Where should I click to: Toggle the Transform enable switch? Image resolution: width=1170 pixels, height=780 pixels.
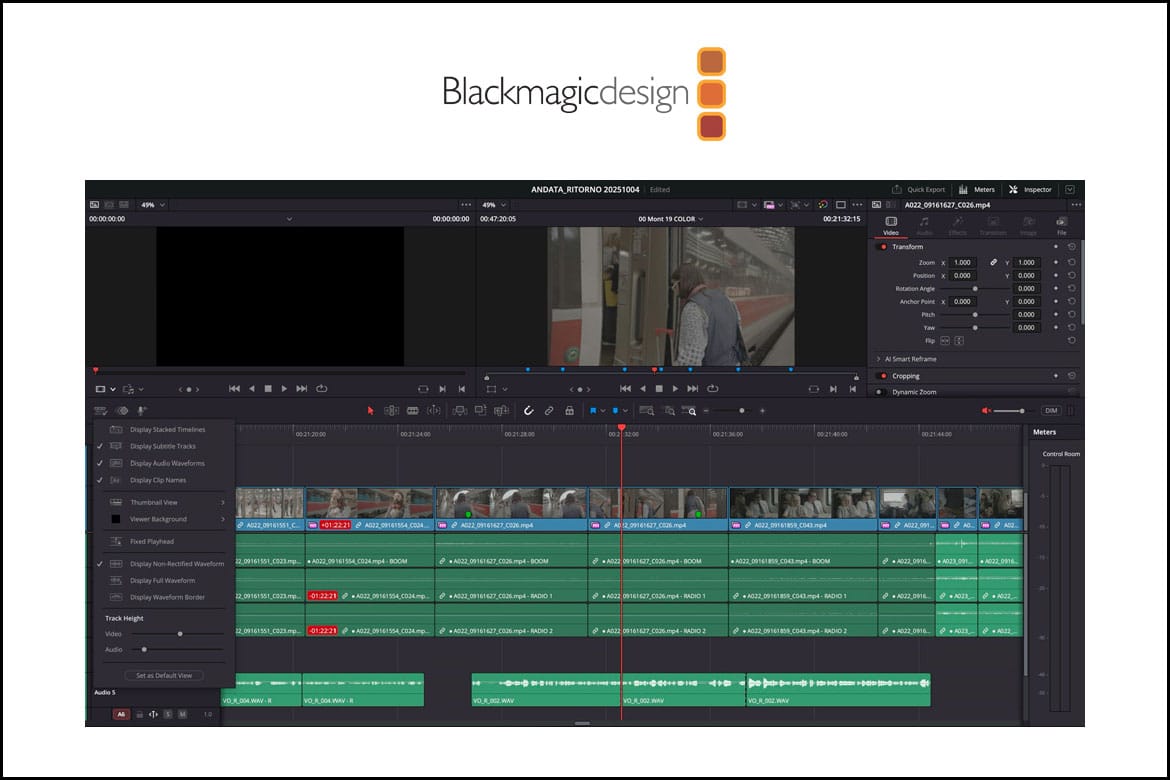coord(883,247)
